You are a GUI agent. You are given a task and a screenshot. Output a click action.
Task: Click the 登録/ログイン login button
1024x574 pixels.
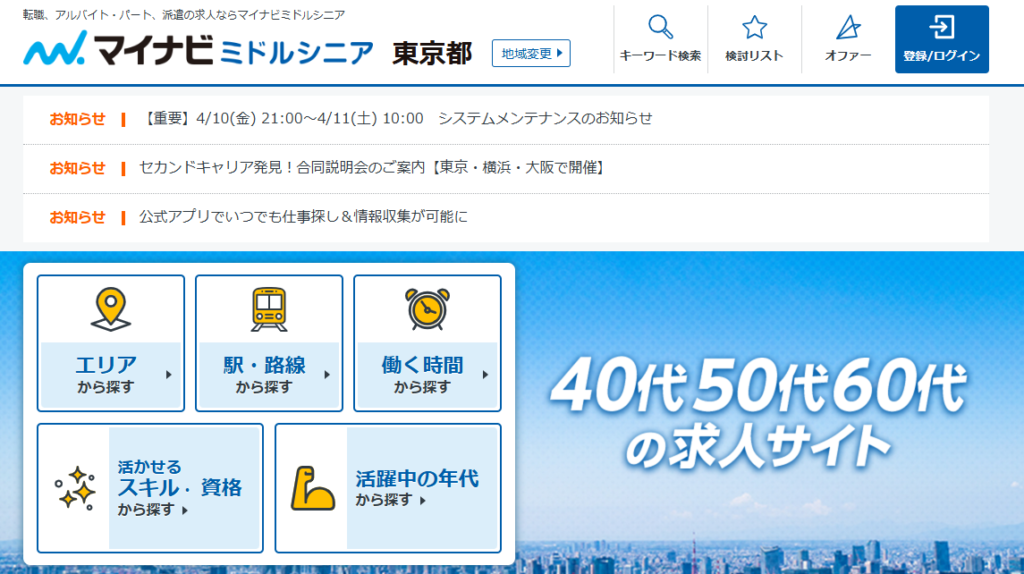click(x=941, y=40)
